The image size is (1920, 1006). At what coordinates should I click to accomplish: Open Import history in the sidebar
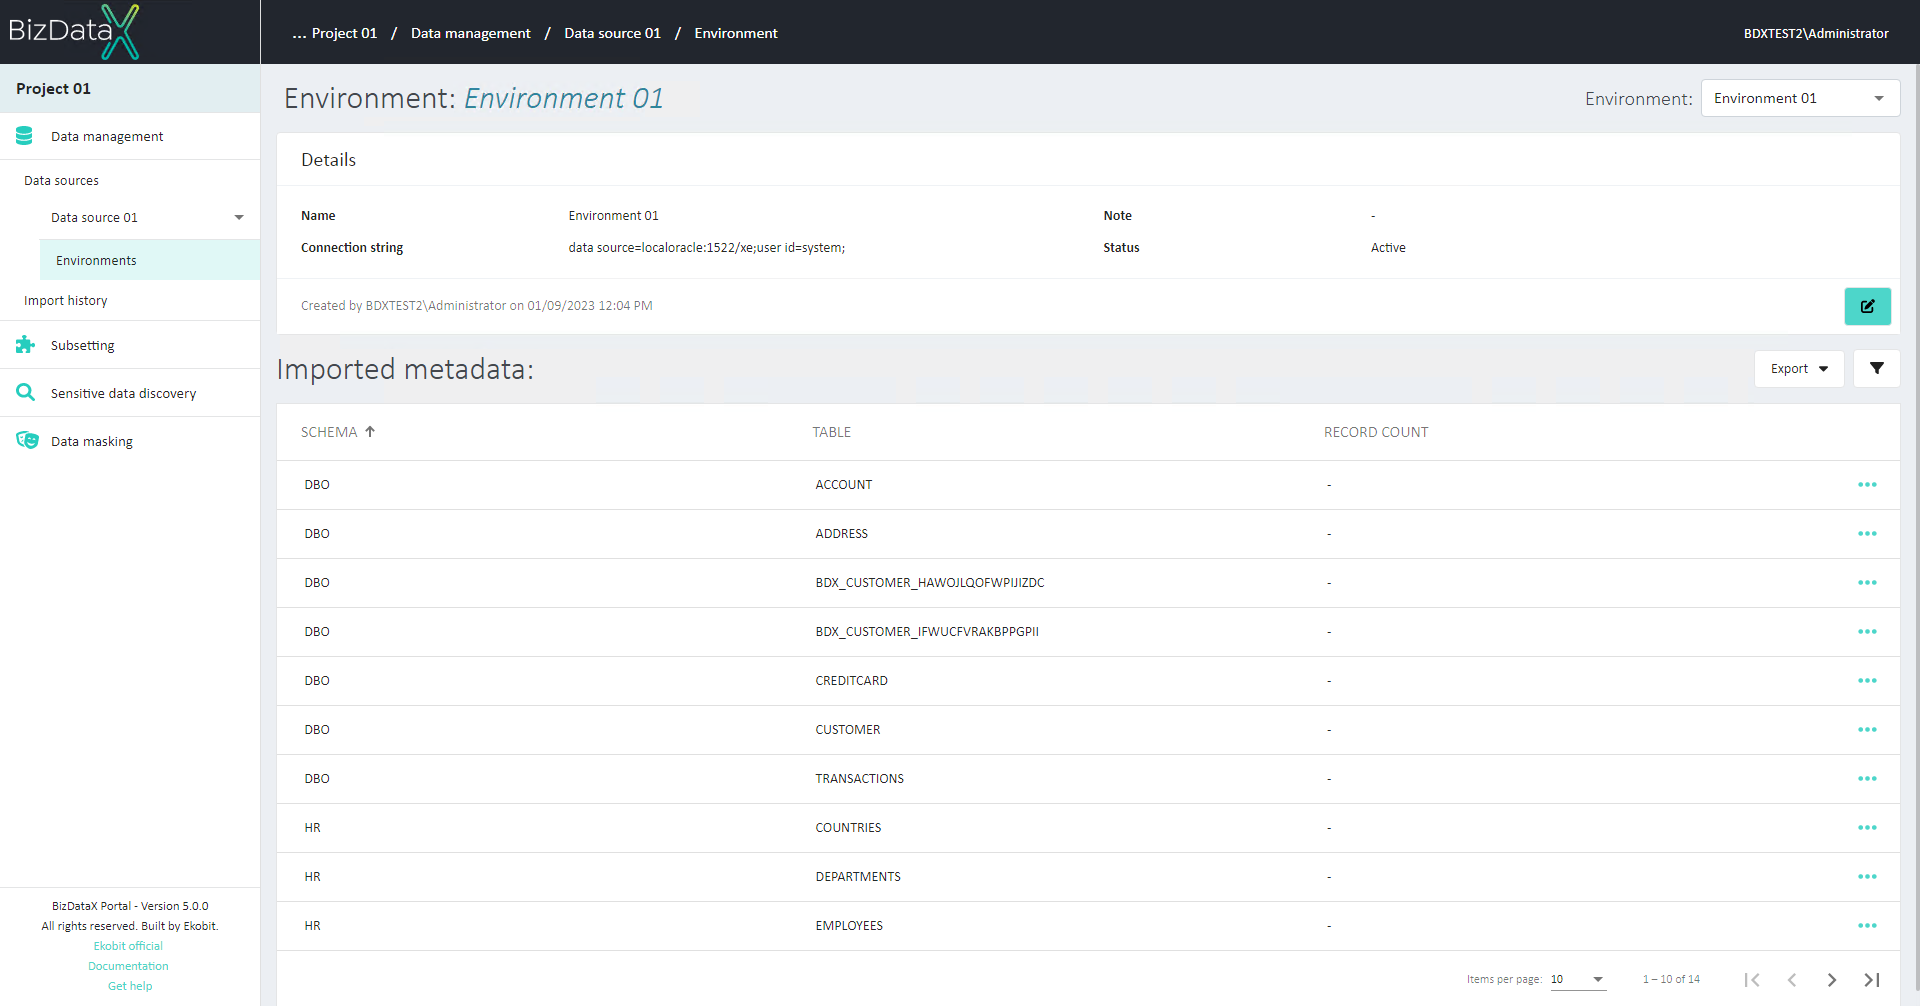coord(66,300)
